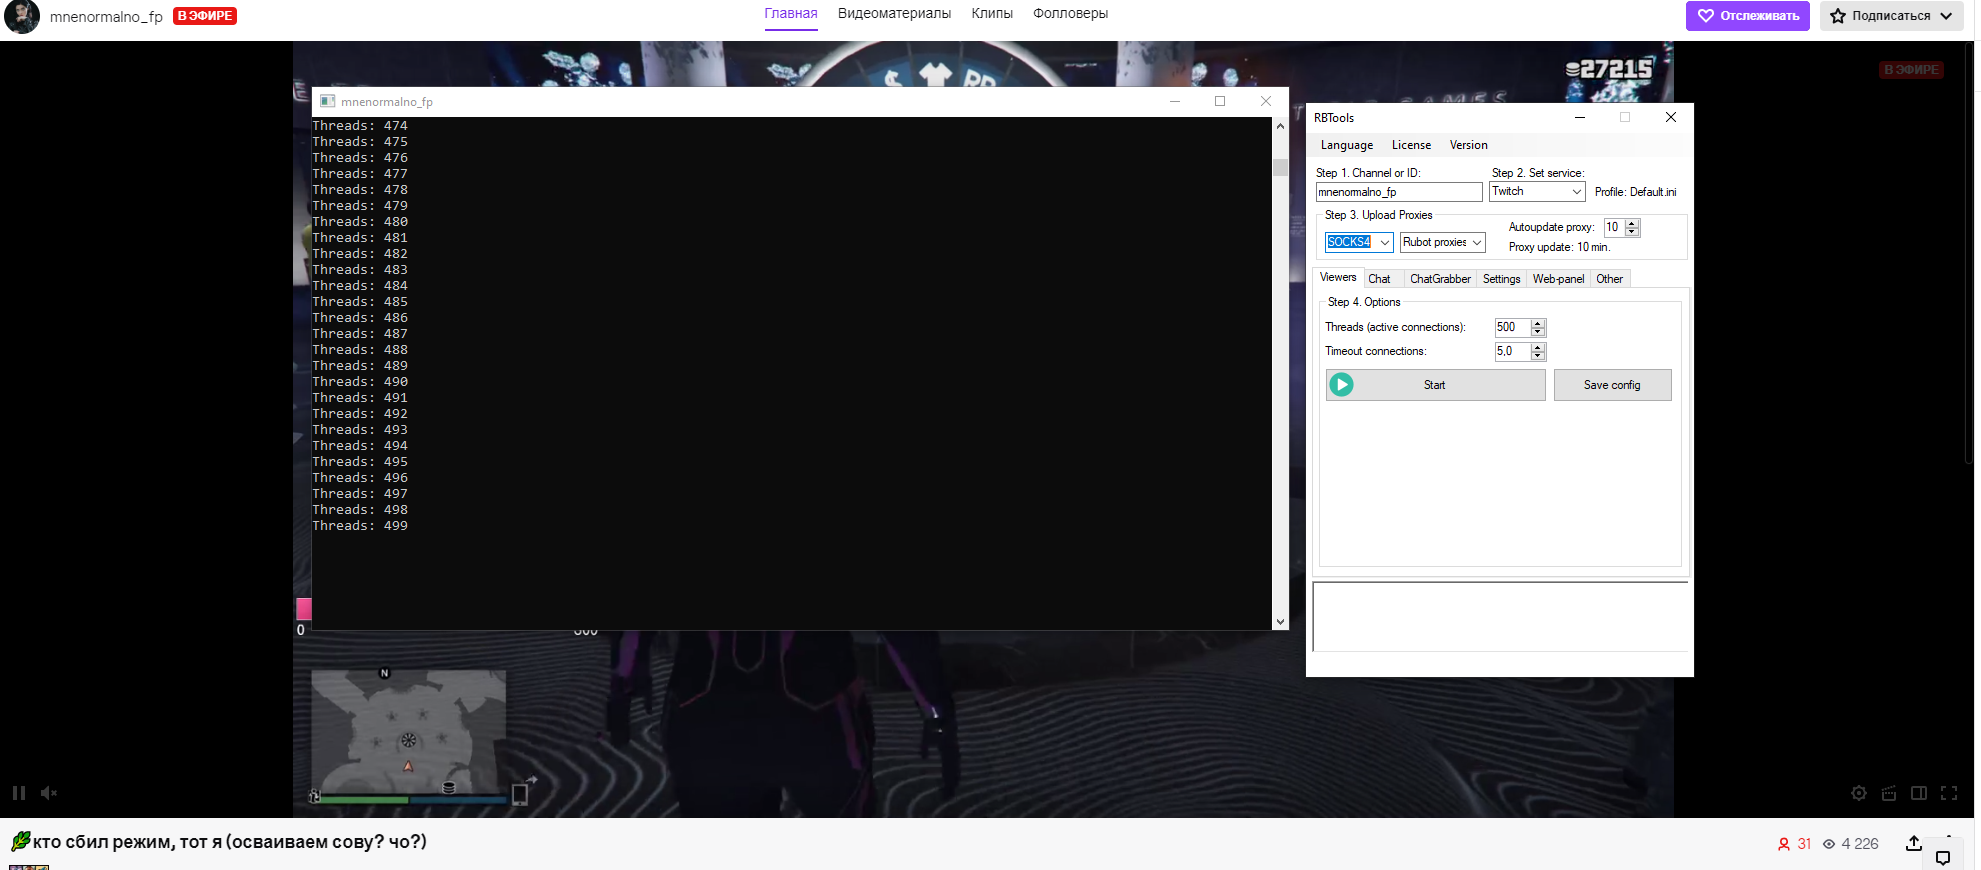The image size is (1981, 870).
Task: Click the chat bubble icon
Action: point(1943,857)
